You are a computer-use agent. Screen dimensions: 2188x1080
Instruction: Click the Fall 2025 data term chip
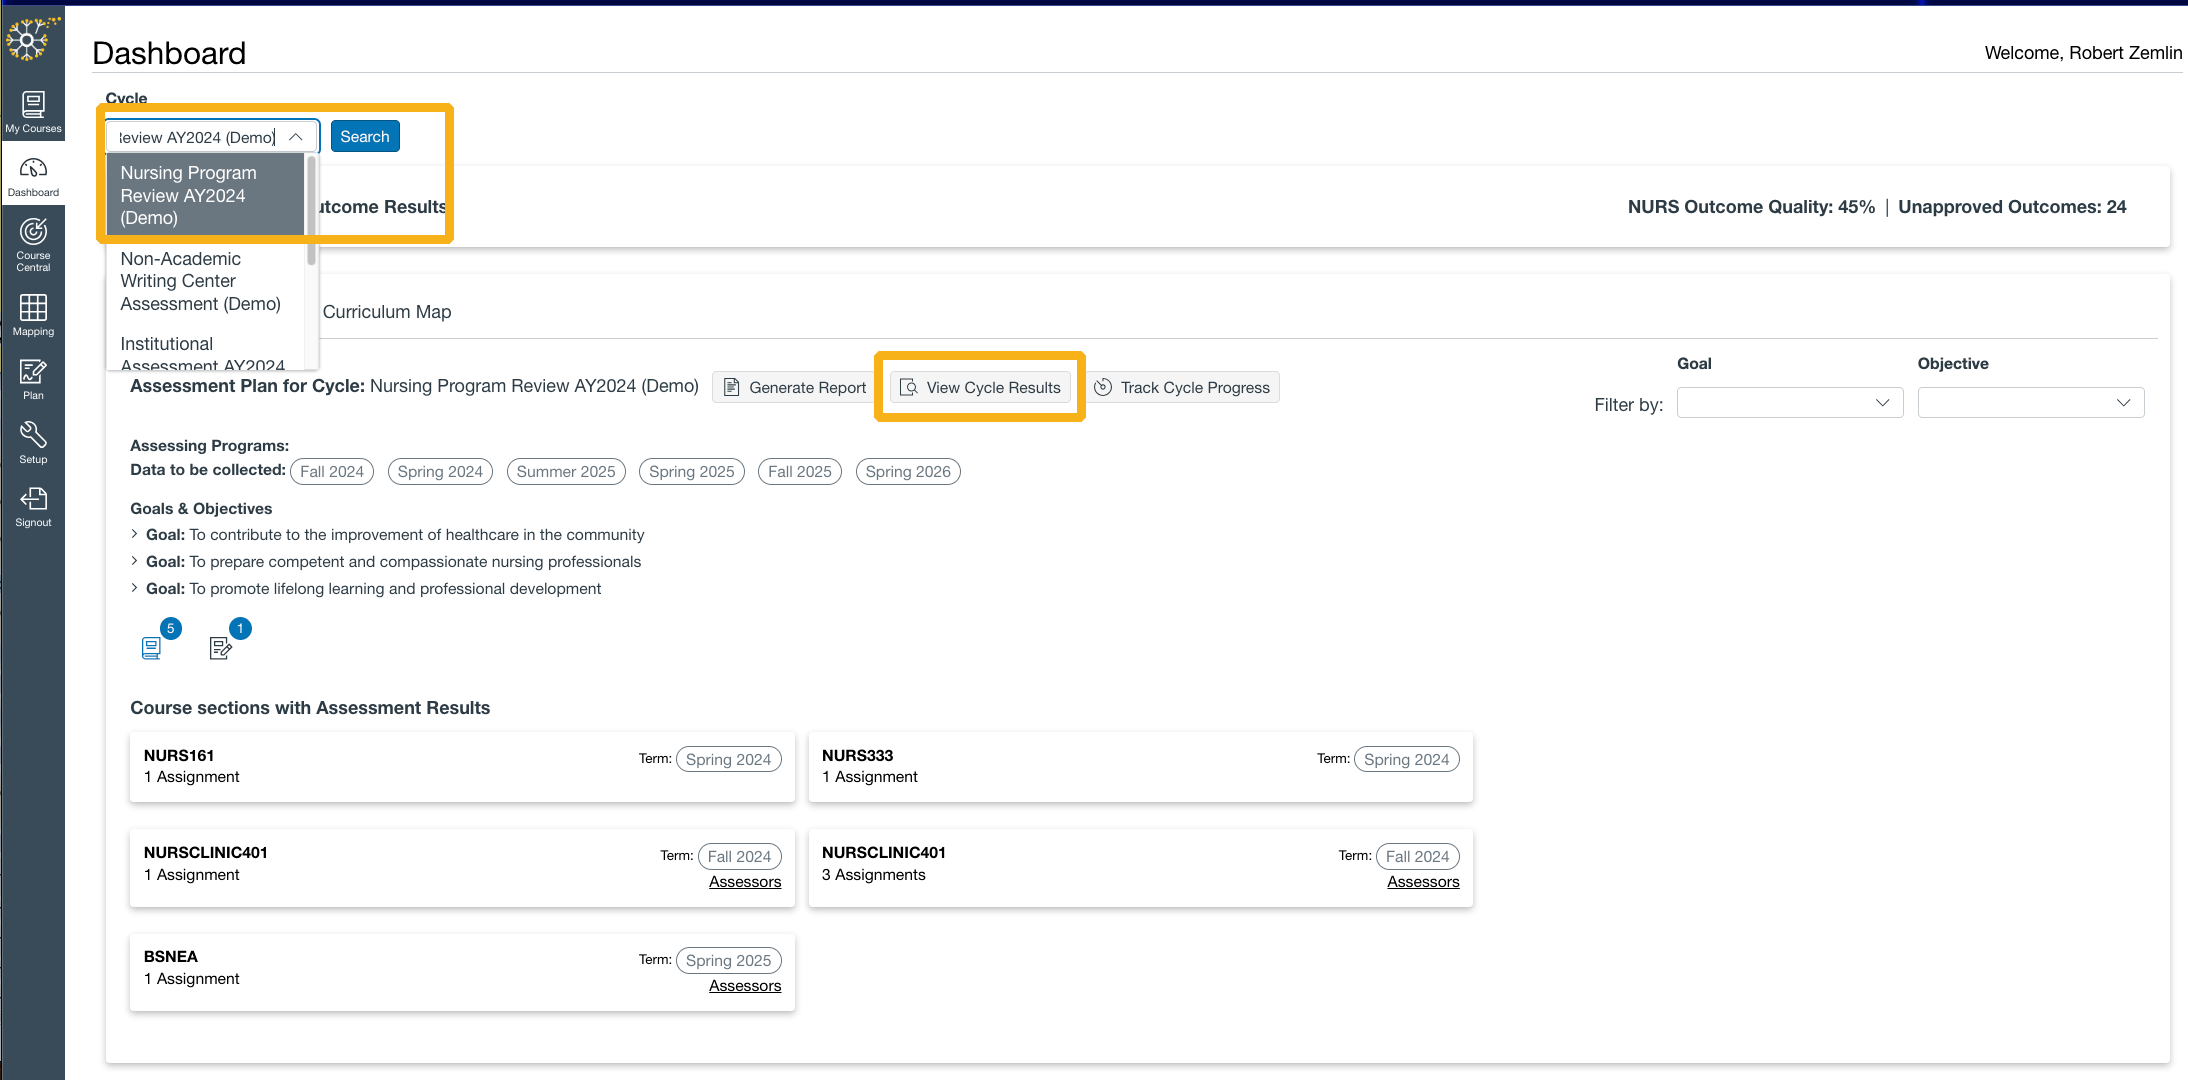800,472
